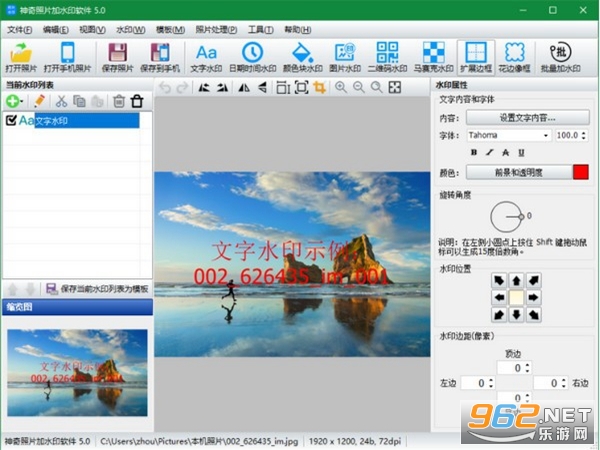The image size is (600, 450).
Task: Add a text watermark via 文字水印
Action: coord(206,57)
